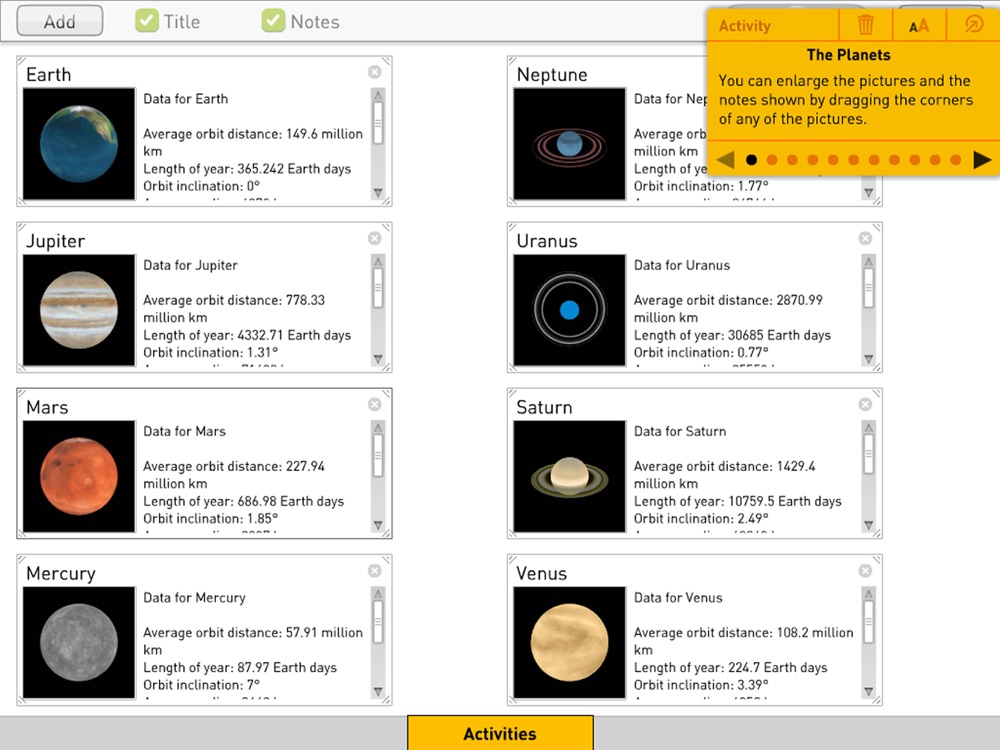Click the circular arrow icon in Activity panel
The image size is (1000, 750).
[974, 25]
